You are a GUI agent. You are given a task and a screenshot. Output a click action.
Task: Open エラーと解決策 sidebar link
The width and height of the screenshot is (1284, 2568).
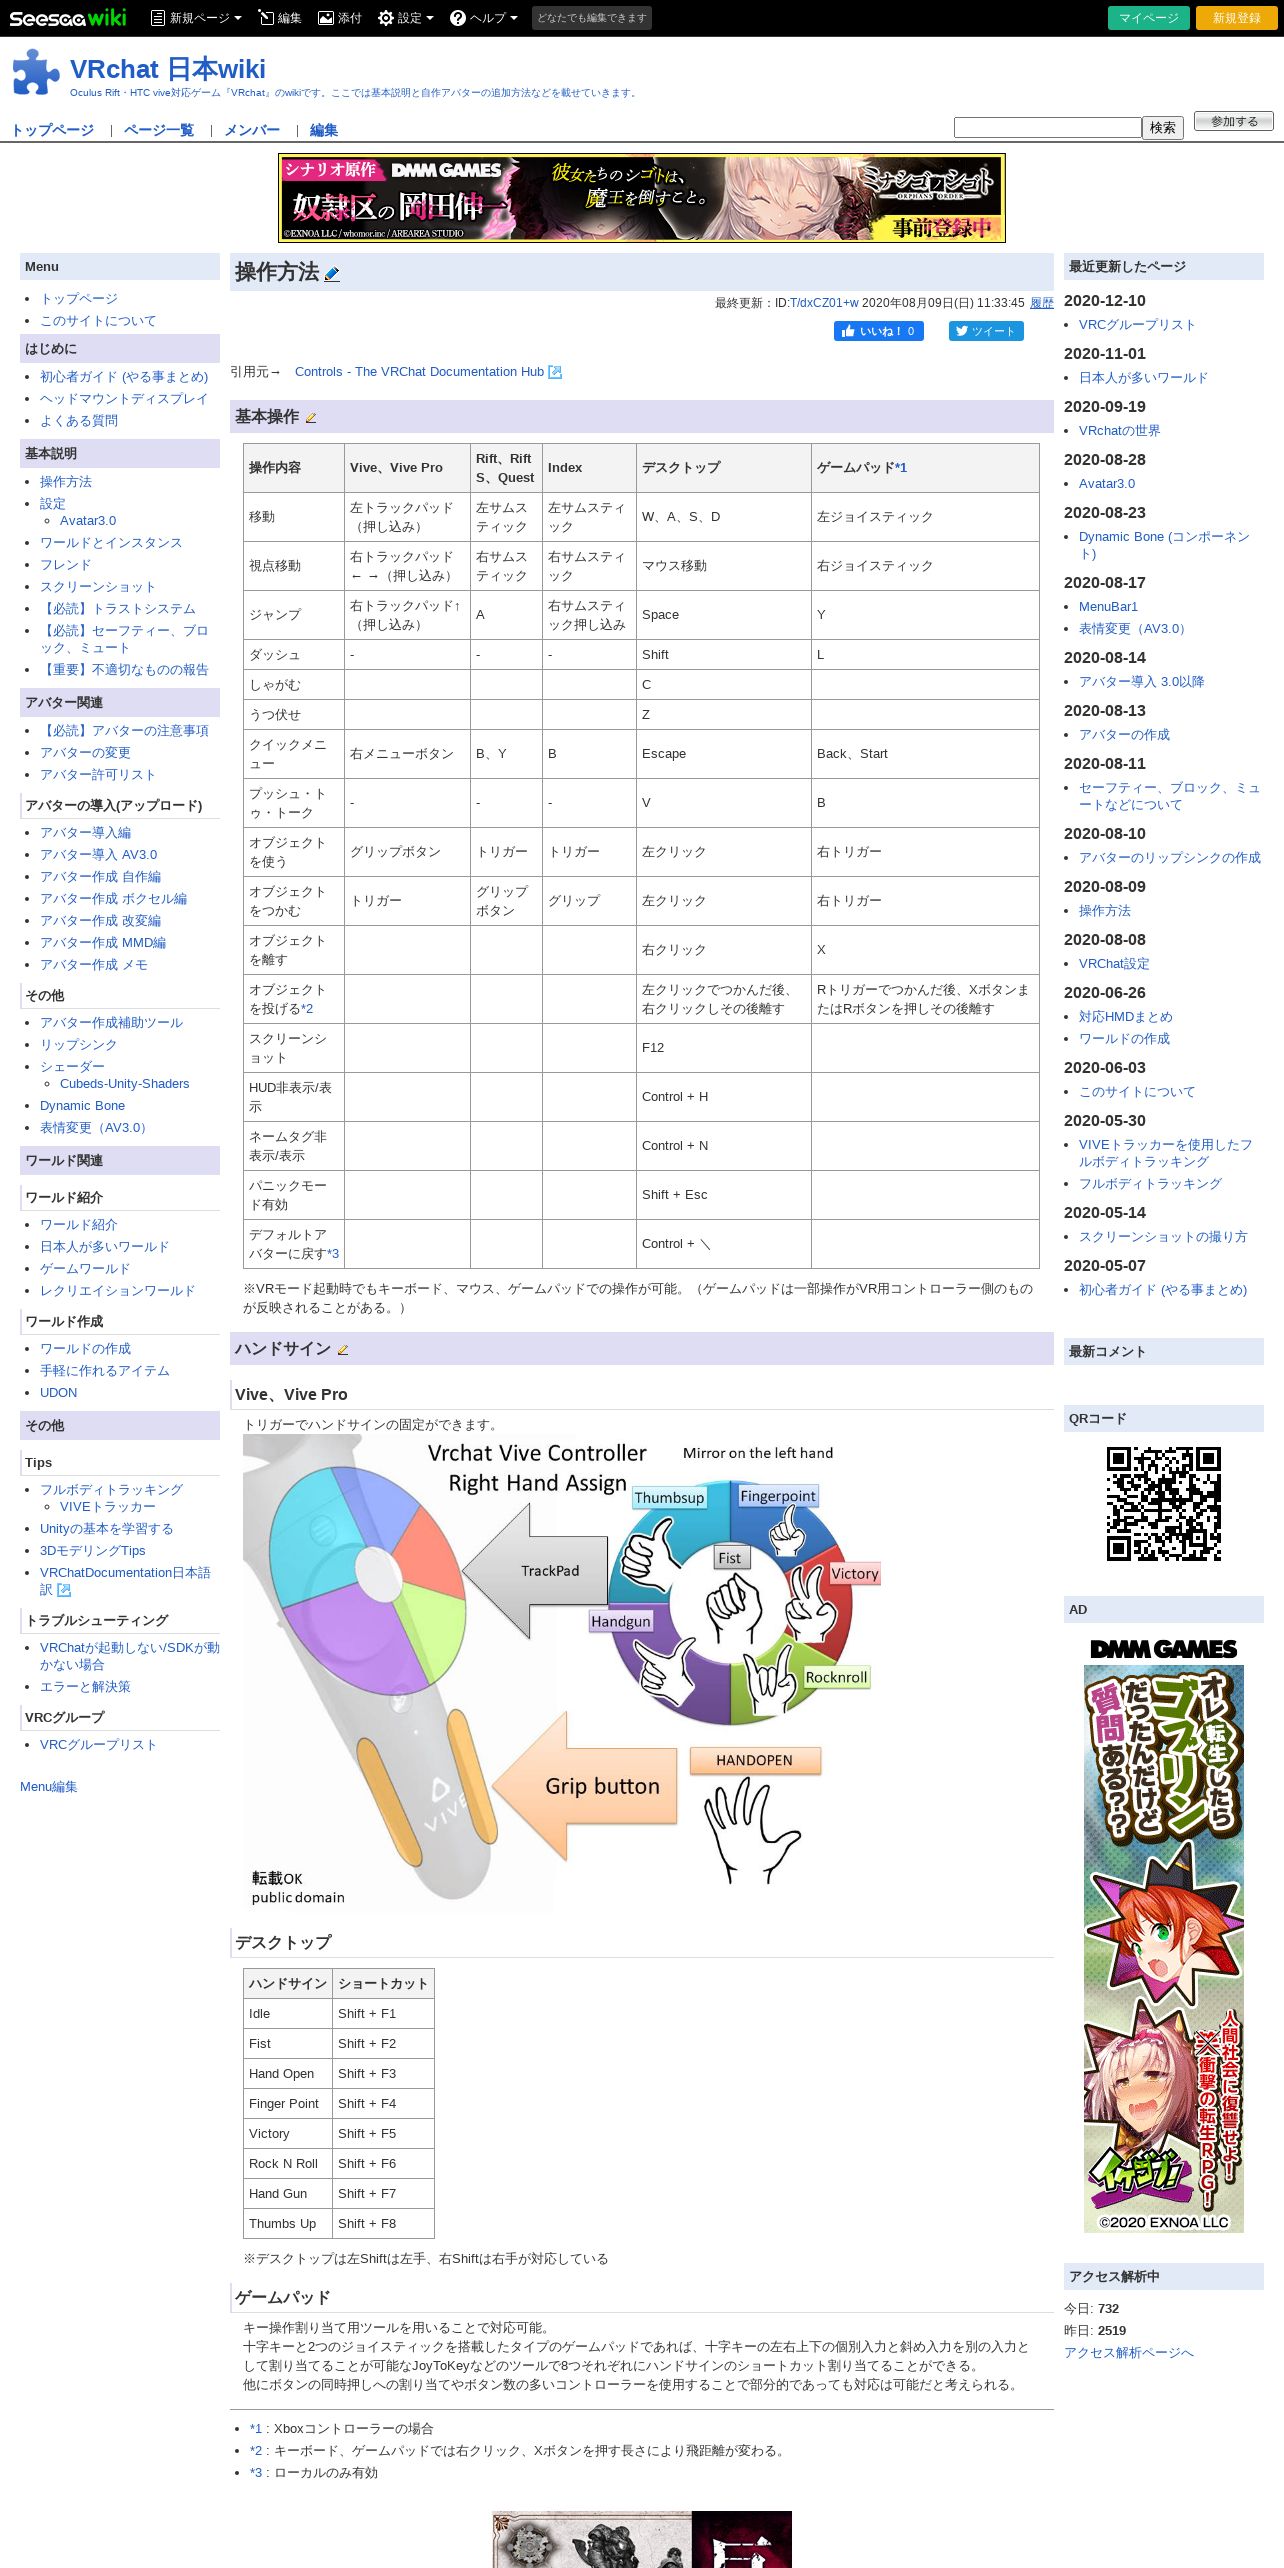85,1687
